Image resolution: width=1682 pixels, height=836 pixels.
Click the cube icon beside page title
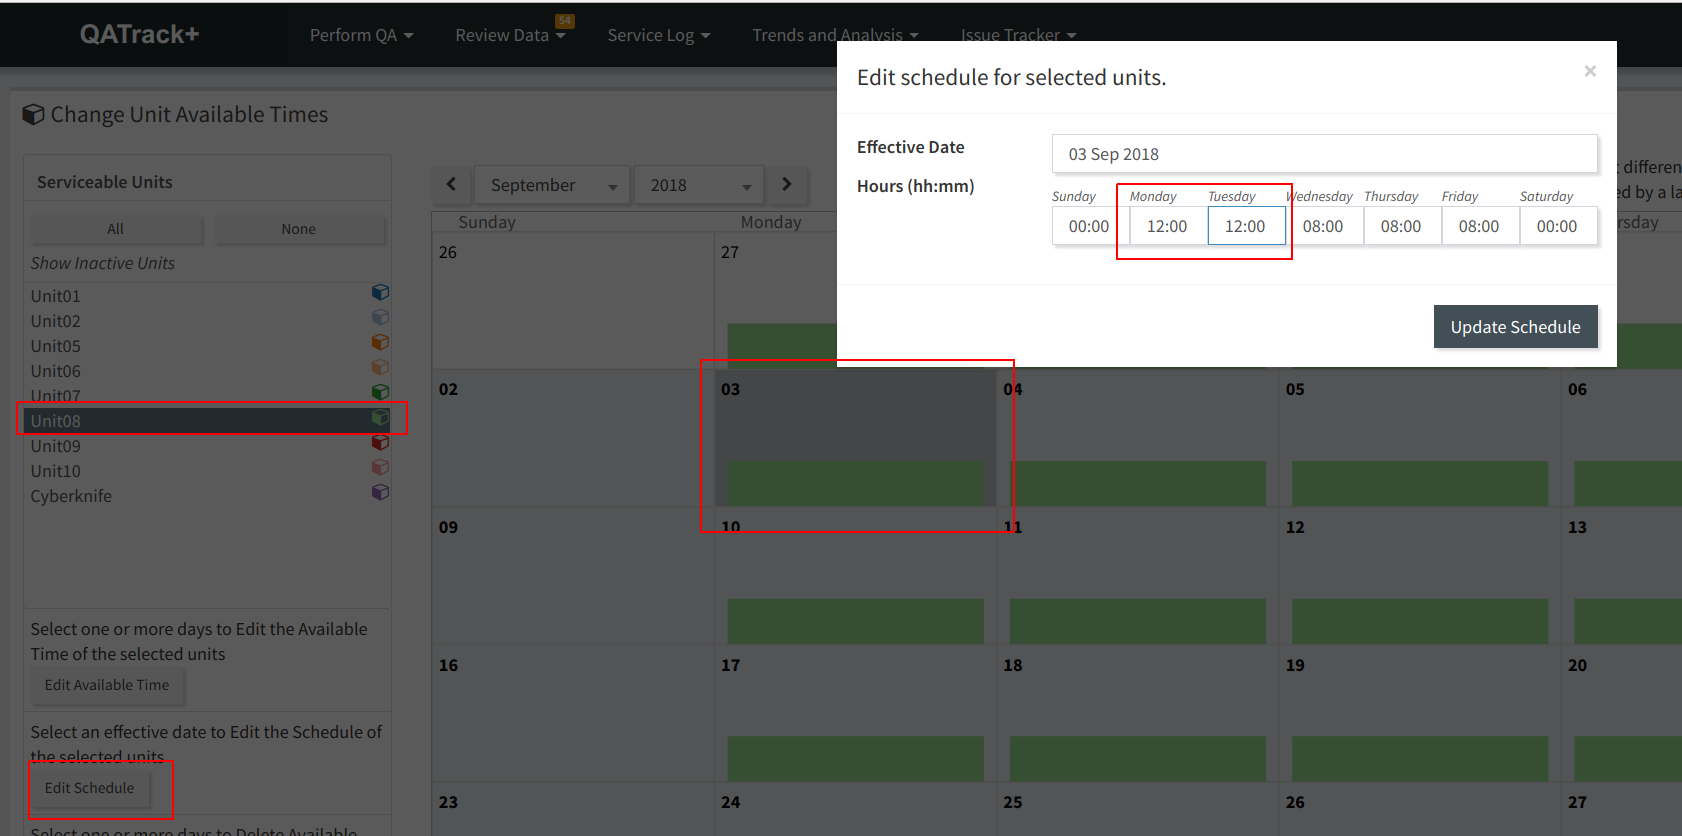click(33, 115)
